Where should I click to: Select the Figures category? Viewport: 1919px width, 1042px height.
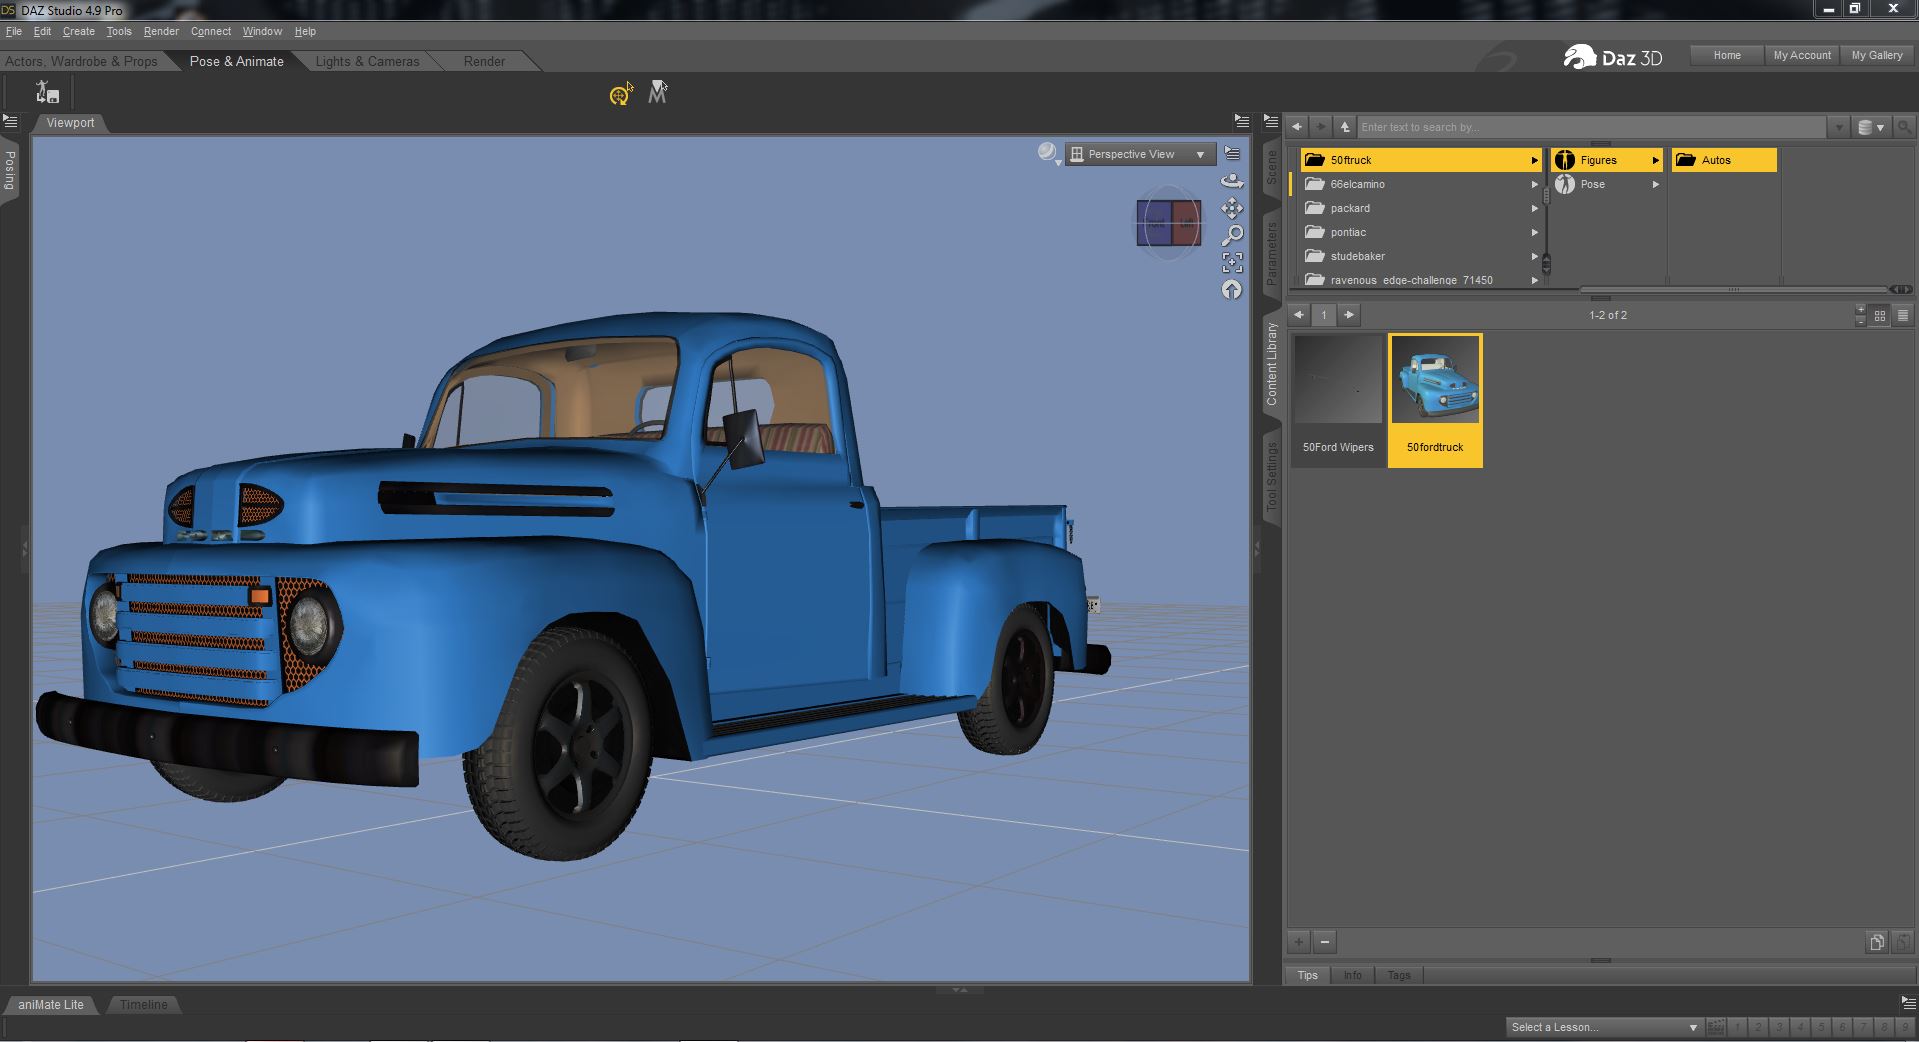click(x=1607, y=160)
